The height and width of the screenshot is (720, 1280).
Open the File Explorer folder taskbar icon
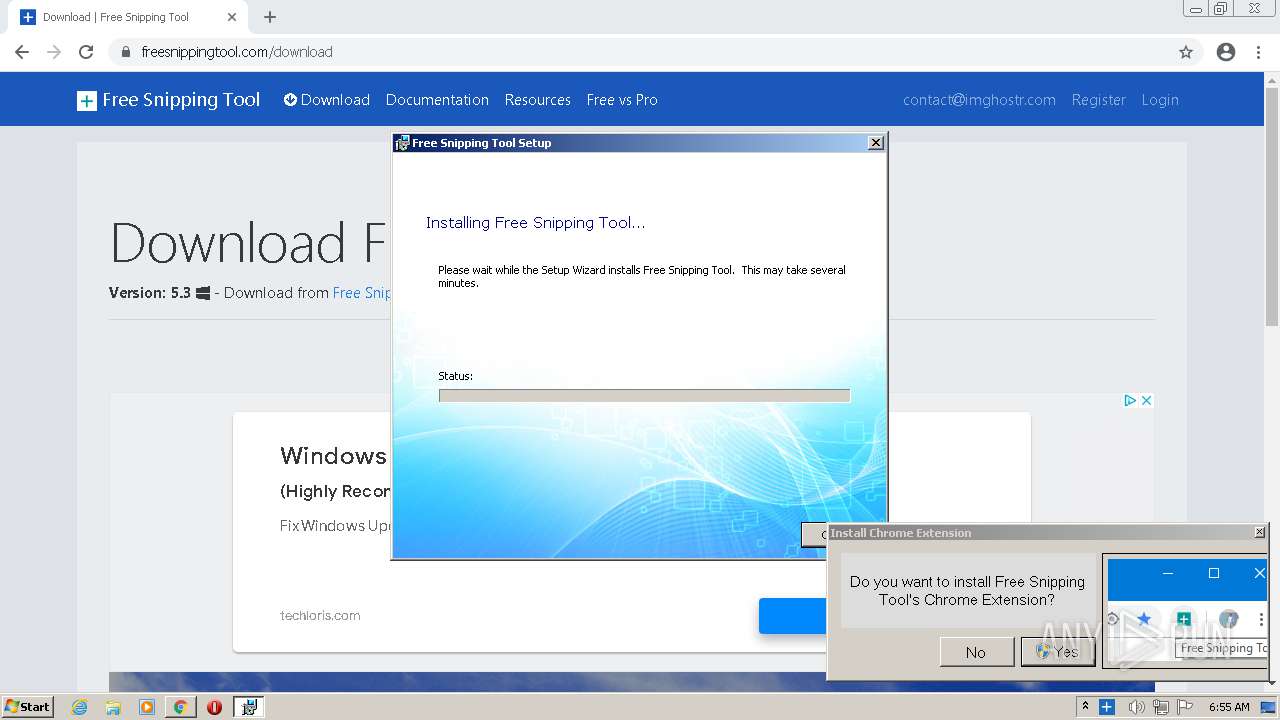[113, 707]
